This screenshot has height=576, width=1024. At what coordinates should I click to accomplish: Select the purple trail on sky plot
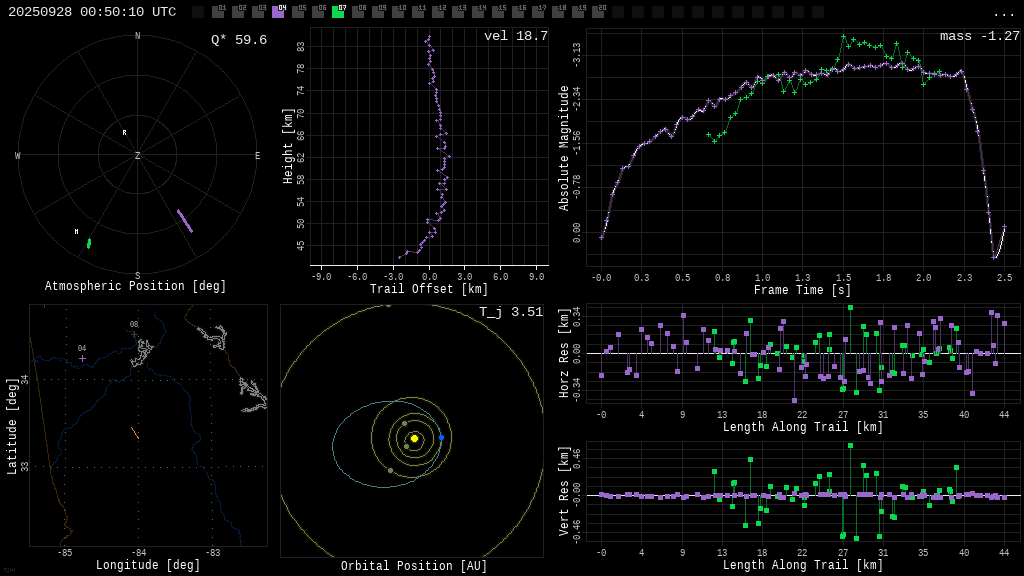(185, 221)
